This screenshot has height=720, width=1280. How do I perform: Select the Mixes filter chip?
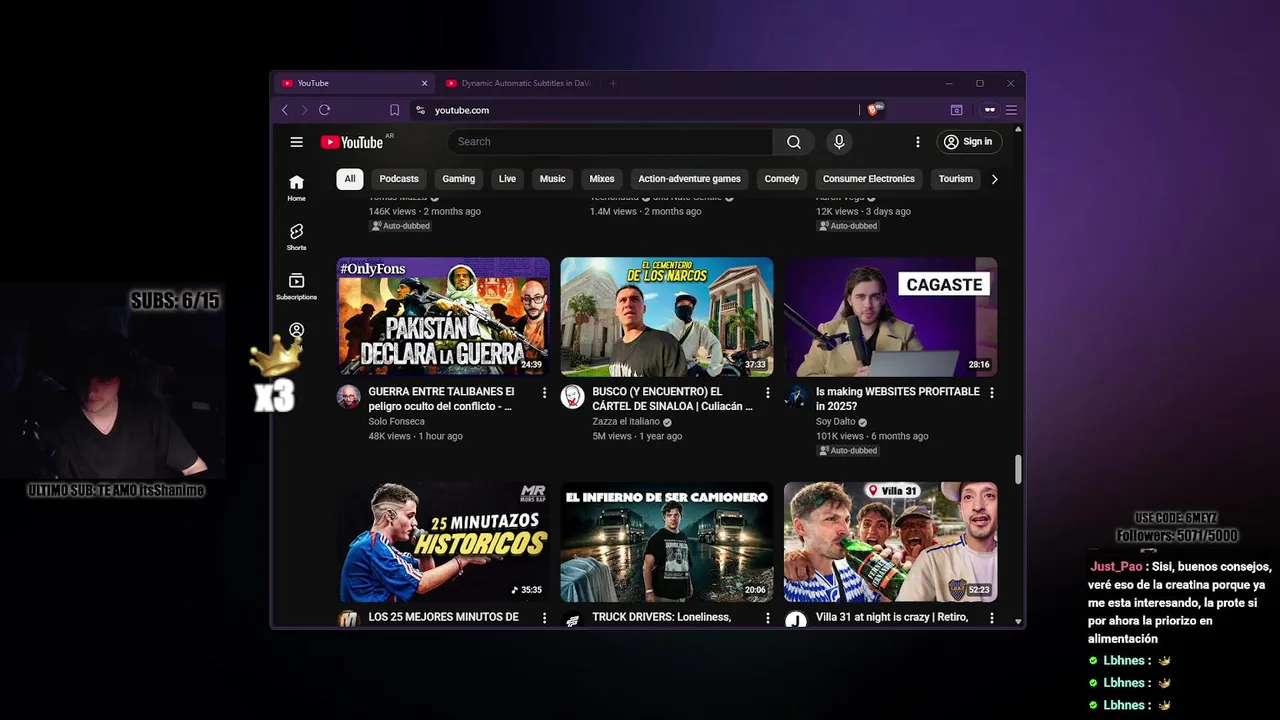point(602,179)
